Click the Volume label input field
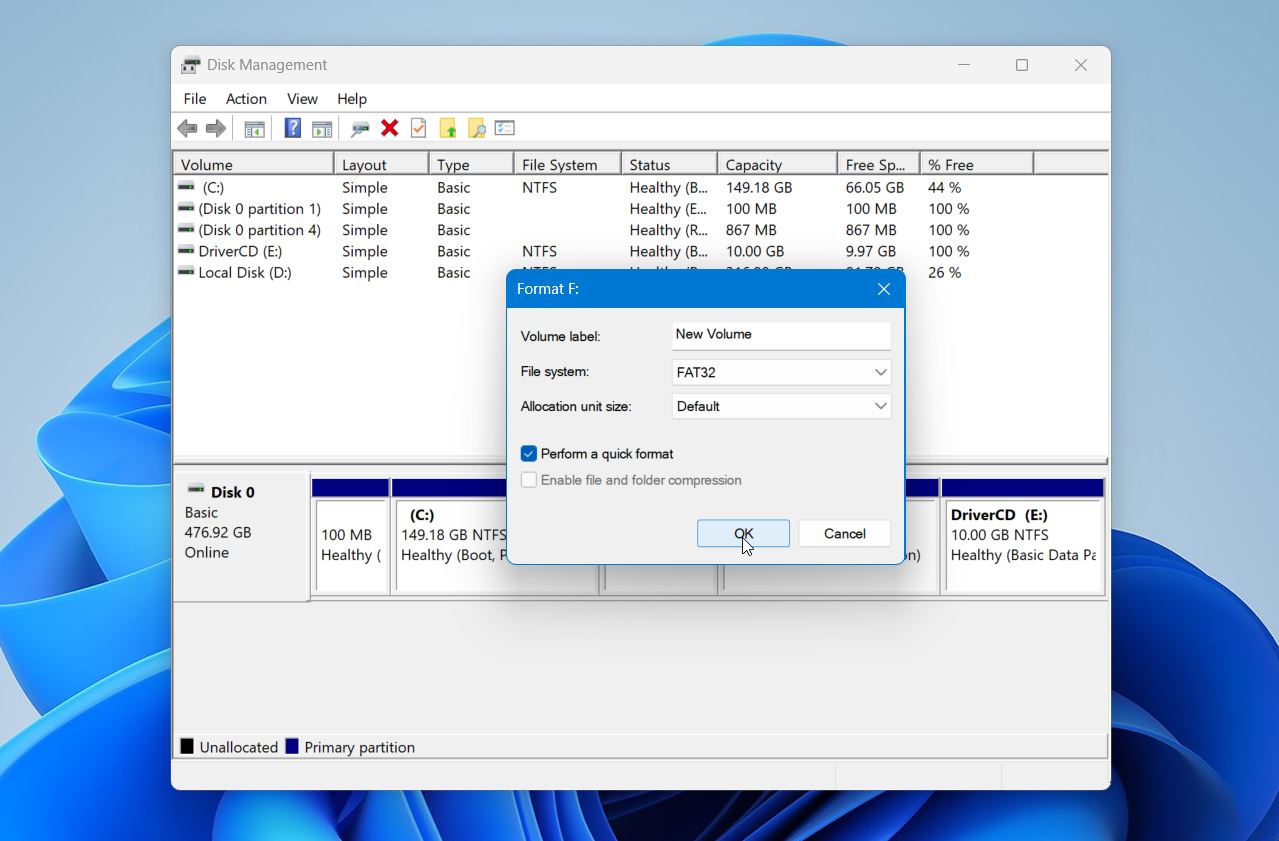The image size is (1279, 841). coord(781,335)
